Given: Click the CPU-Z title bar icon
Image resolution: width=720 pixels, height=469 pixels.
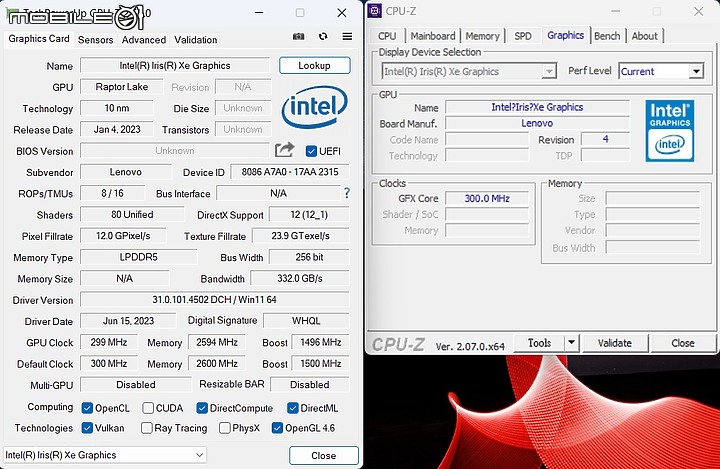Looking at the screenshot, I should (374, 11).
